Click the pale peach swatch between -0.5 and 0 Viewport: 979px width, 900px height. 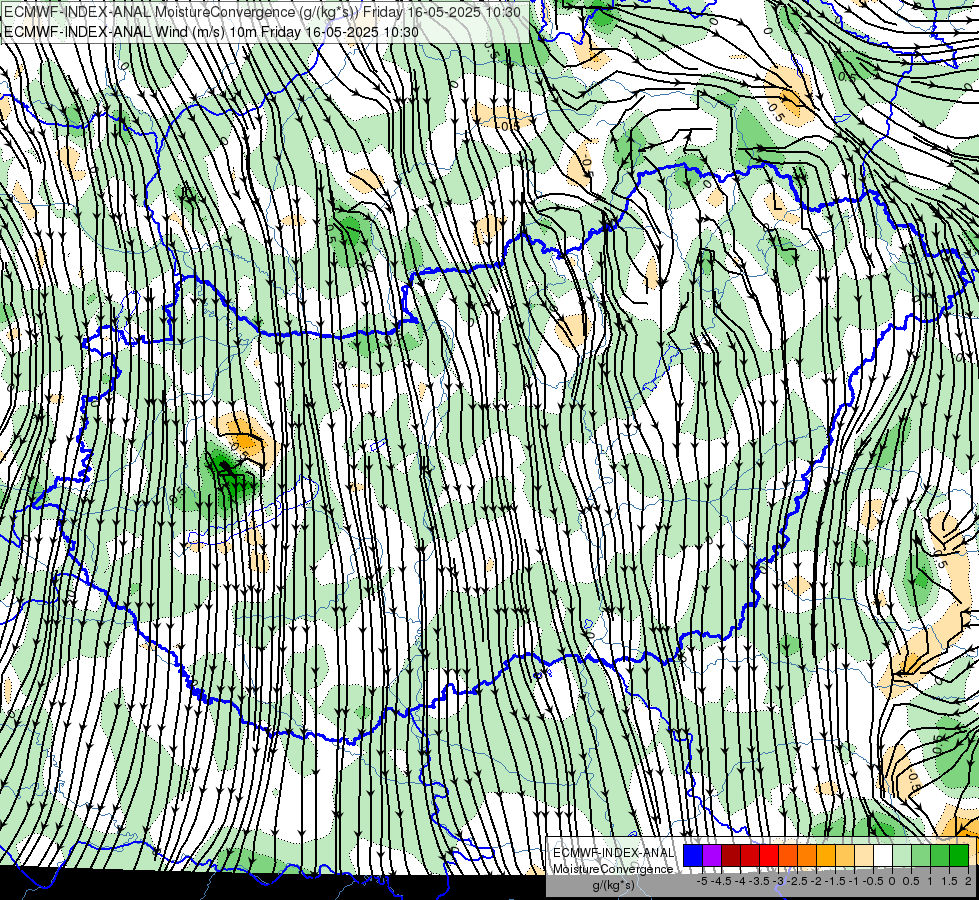864,855
